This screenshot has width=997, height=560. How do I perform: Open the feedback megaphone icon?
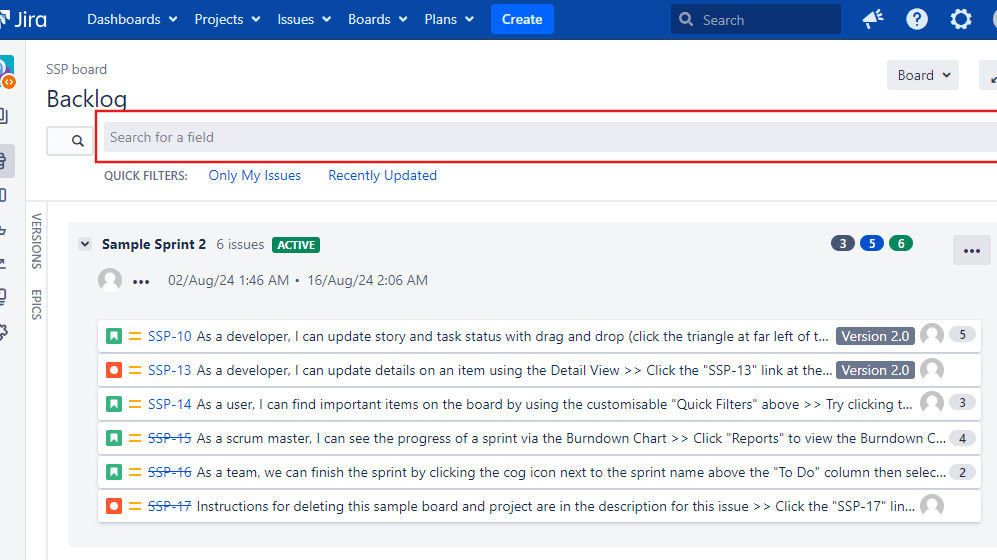coord(872,20)
